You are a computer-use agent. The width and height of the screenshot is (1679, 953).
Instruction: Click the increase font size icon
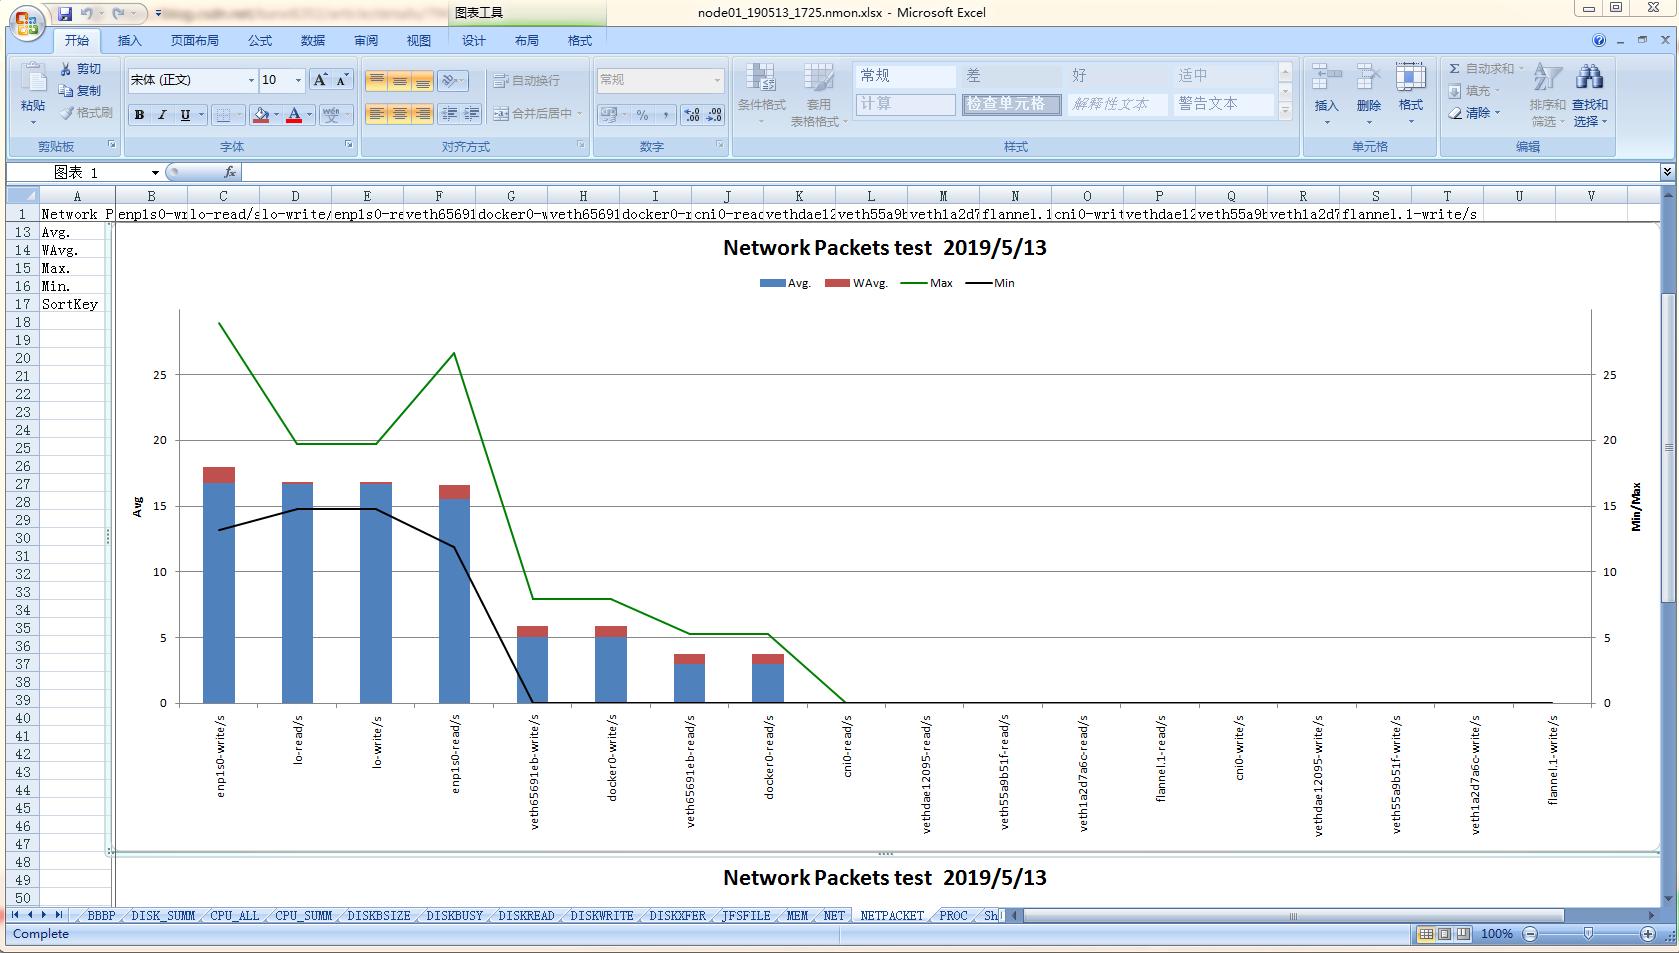[320, 80]
